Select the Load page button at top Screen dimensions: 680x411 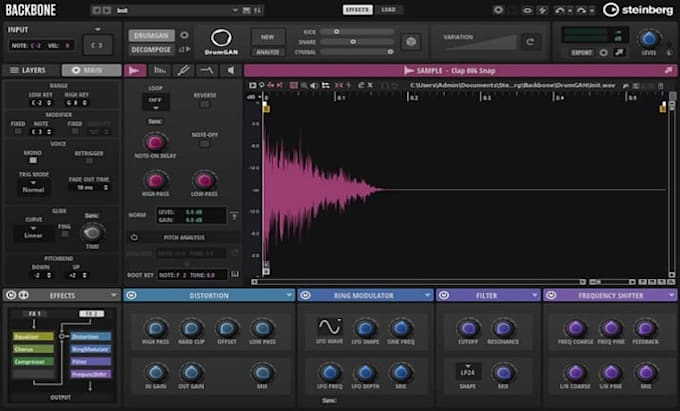click(389, 10)
